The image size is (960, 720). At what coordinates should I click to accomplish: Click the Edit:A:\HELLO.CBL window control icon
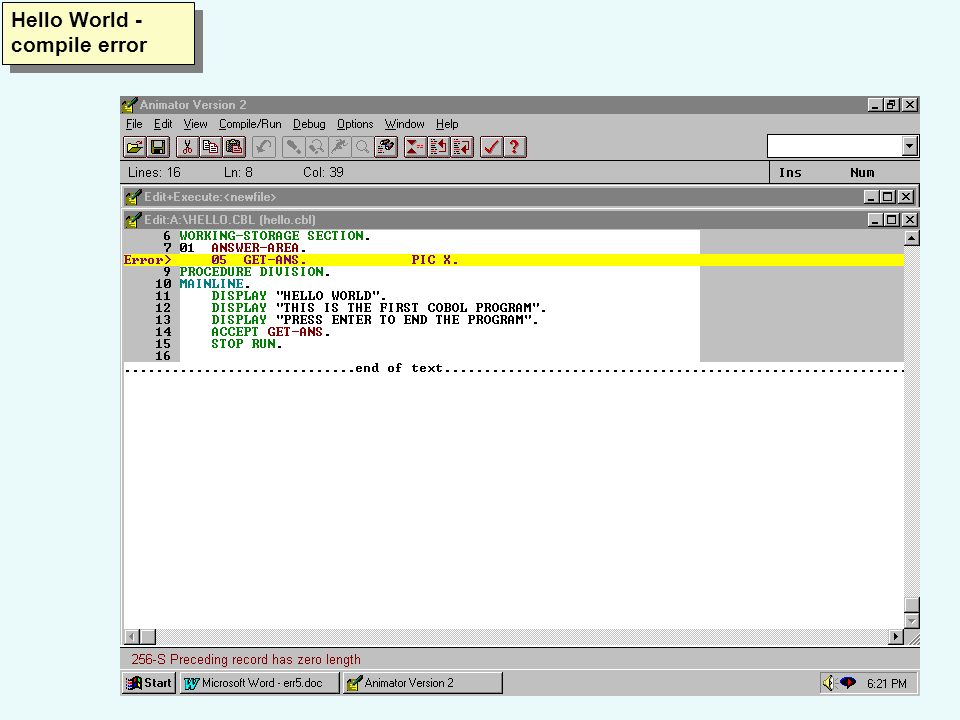133,220
